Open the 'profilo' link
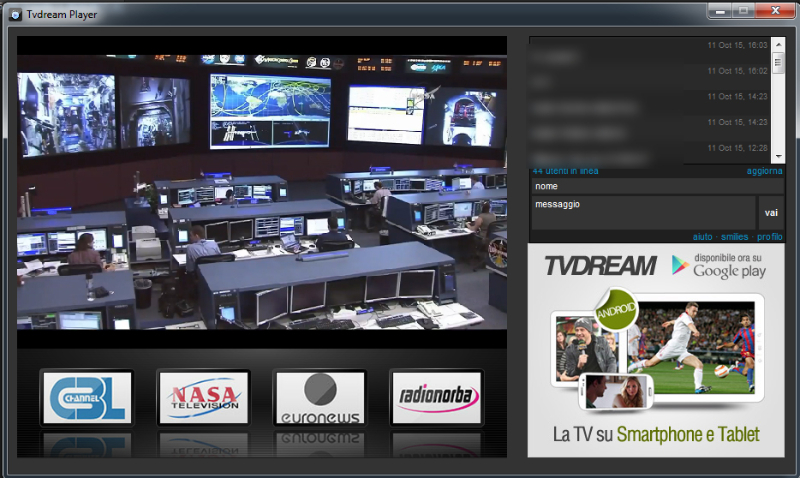Screen dimensions: 800x478 pyautogui.click(x=769, y=237)
